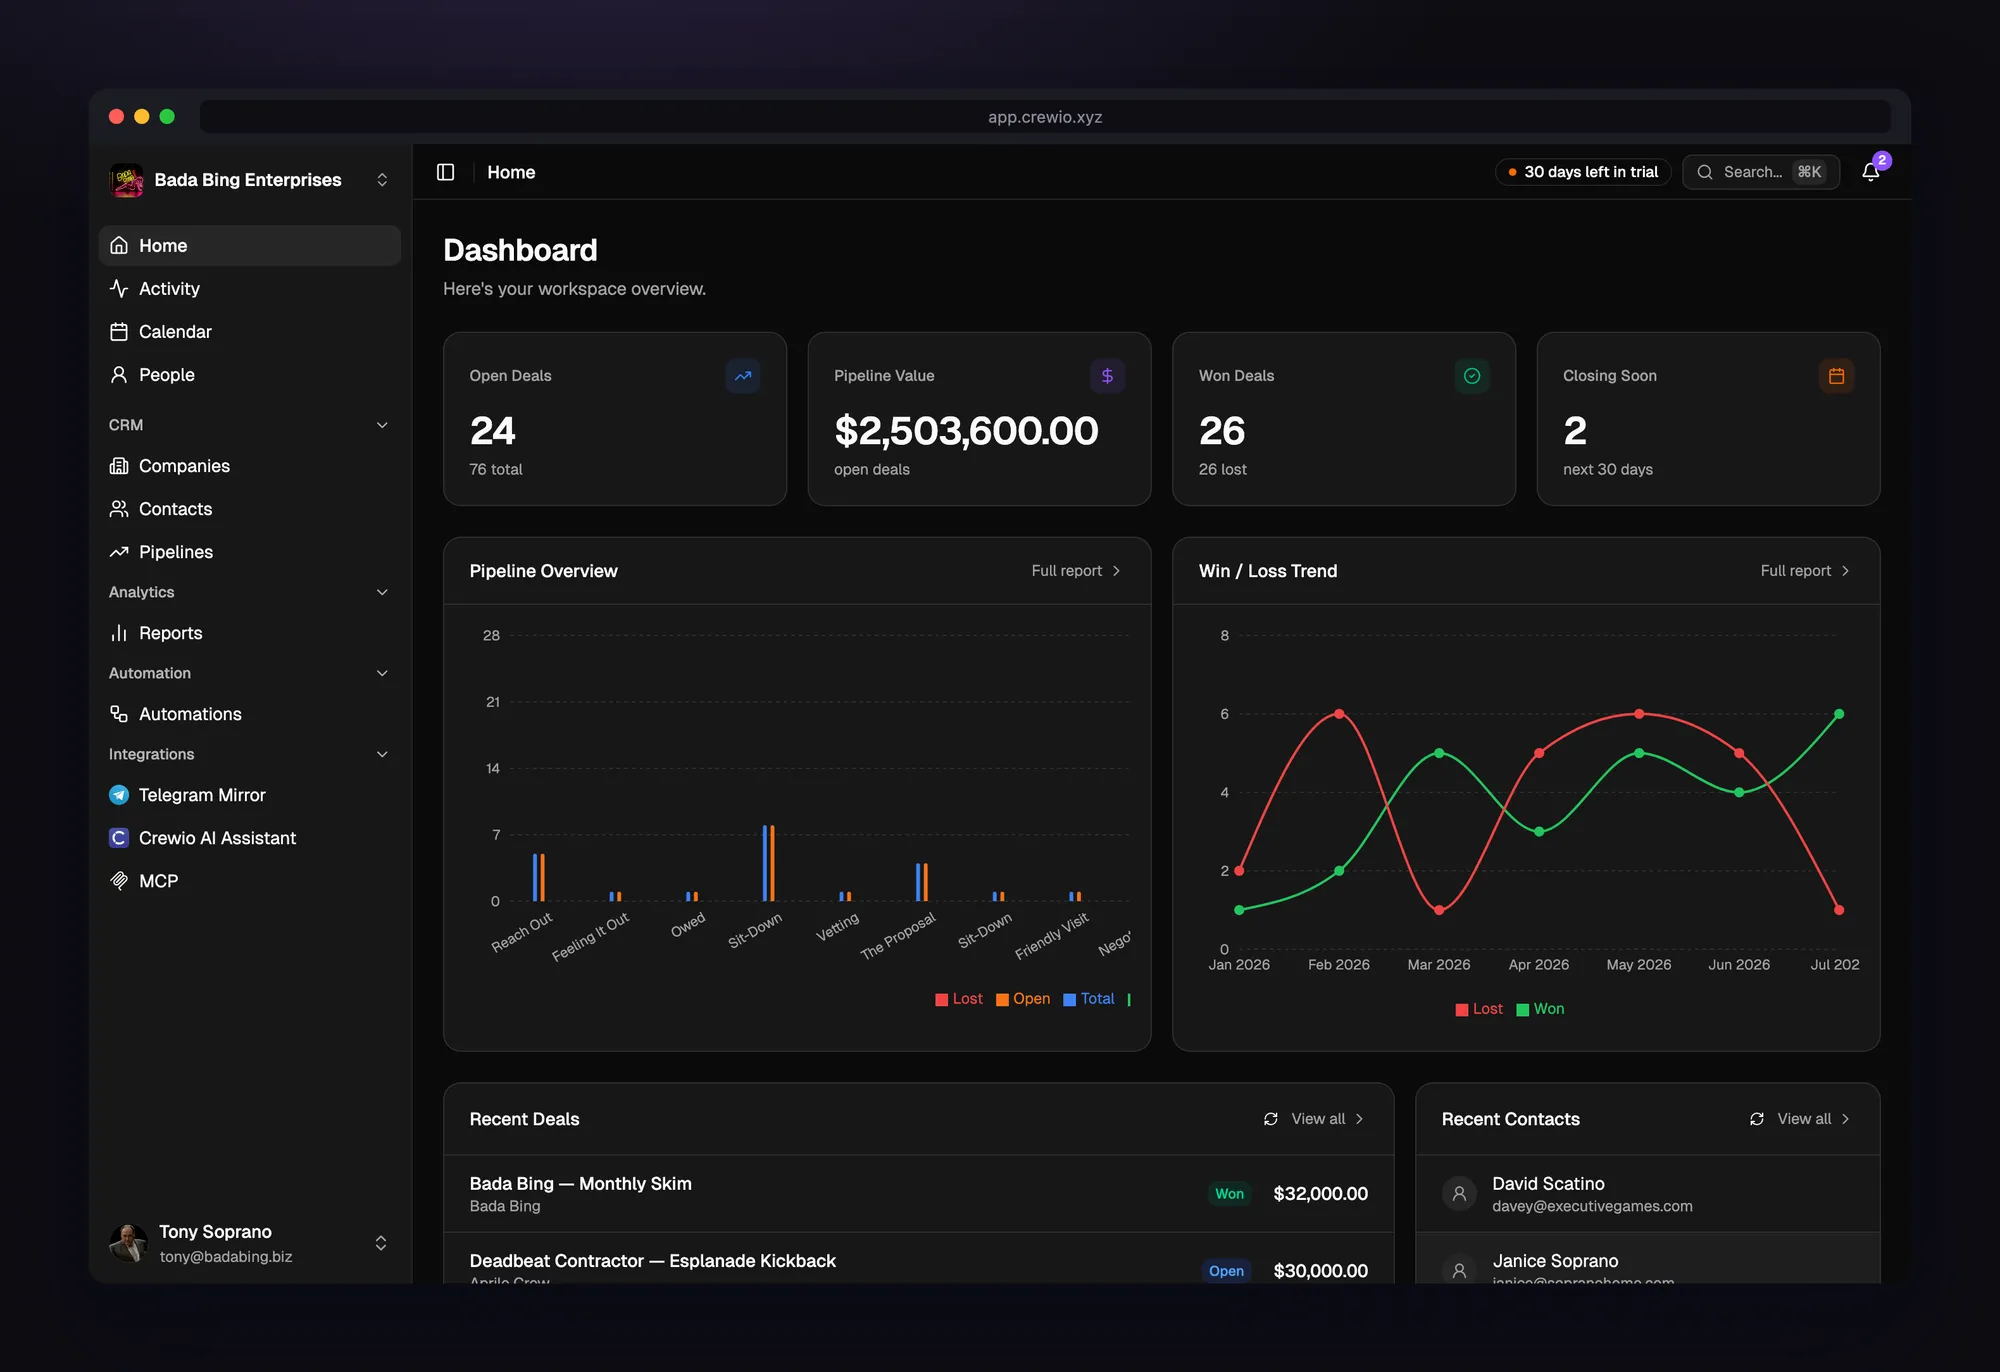The height and width of the screenshot is (1372, 2000).
Task: Click the Crewio AI Assistant icon
Action: (119, 838)
